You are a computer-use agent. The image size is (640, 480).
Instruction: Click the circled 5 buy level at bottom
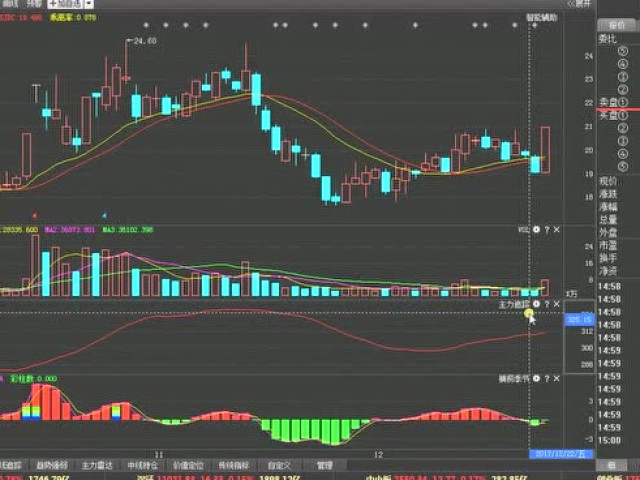click(622, 166)
